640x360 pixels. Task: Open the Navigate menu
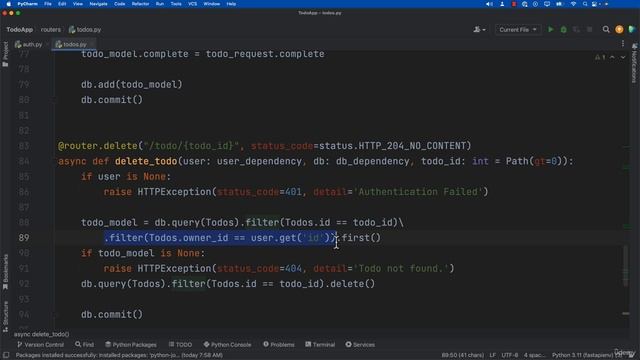(98, 4)
